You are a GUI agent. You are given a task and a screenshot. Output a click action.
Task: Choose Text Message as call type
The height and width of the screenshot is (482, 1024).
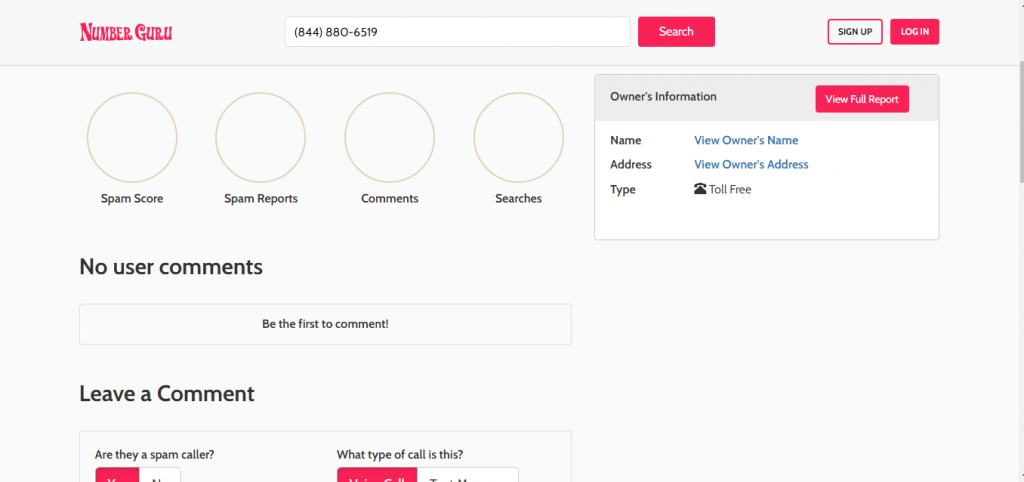coord(467,475)
